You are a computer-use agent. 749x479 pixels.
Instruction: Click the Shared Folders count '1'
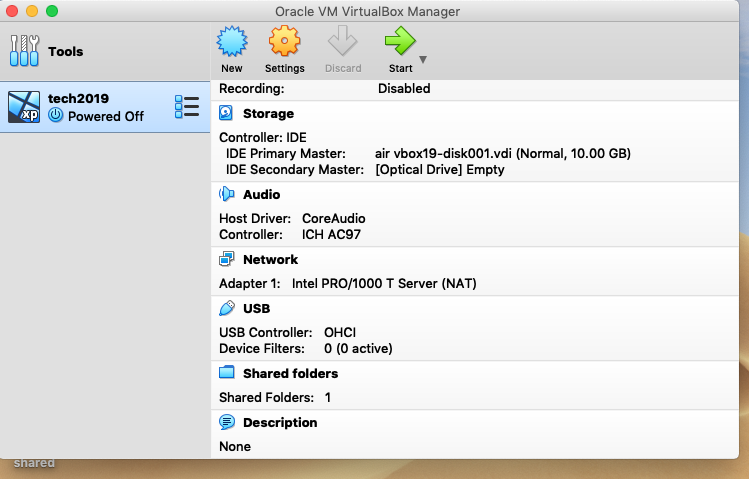tap(328, 397)
